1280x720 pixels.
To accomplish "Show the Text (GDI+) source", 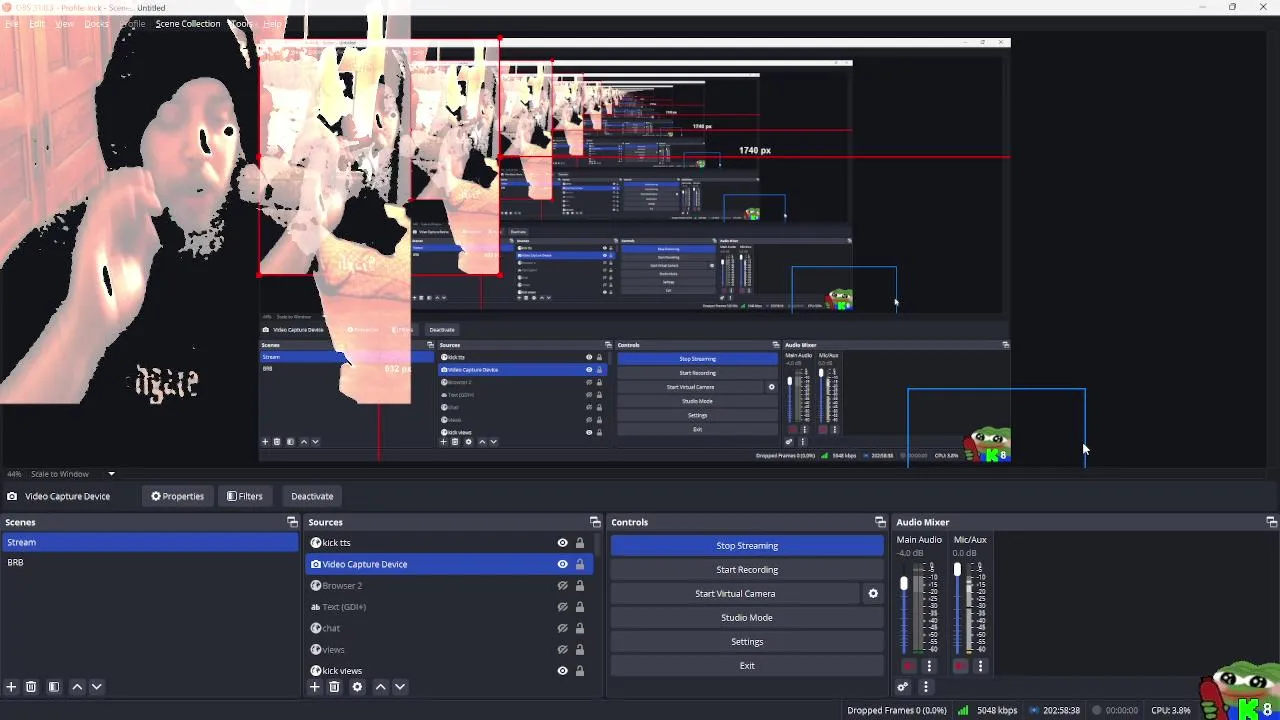I will pyautogui.click(x=562, y=607).
